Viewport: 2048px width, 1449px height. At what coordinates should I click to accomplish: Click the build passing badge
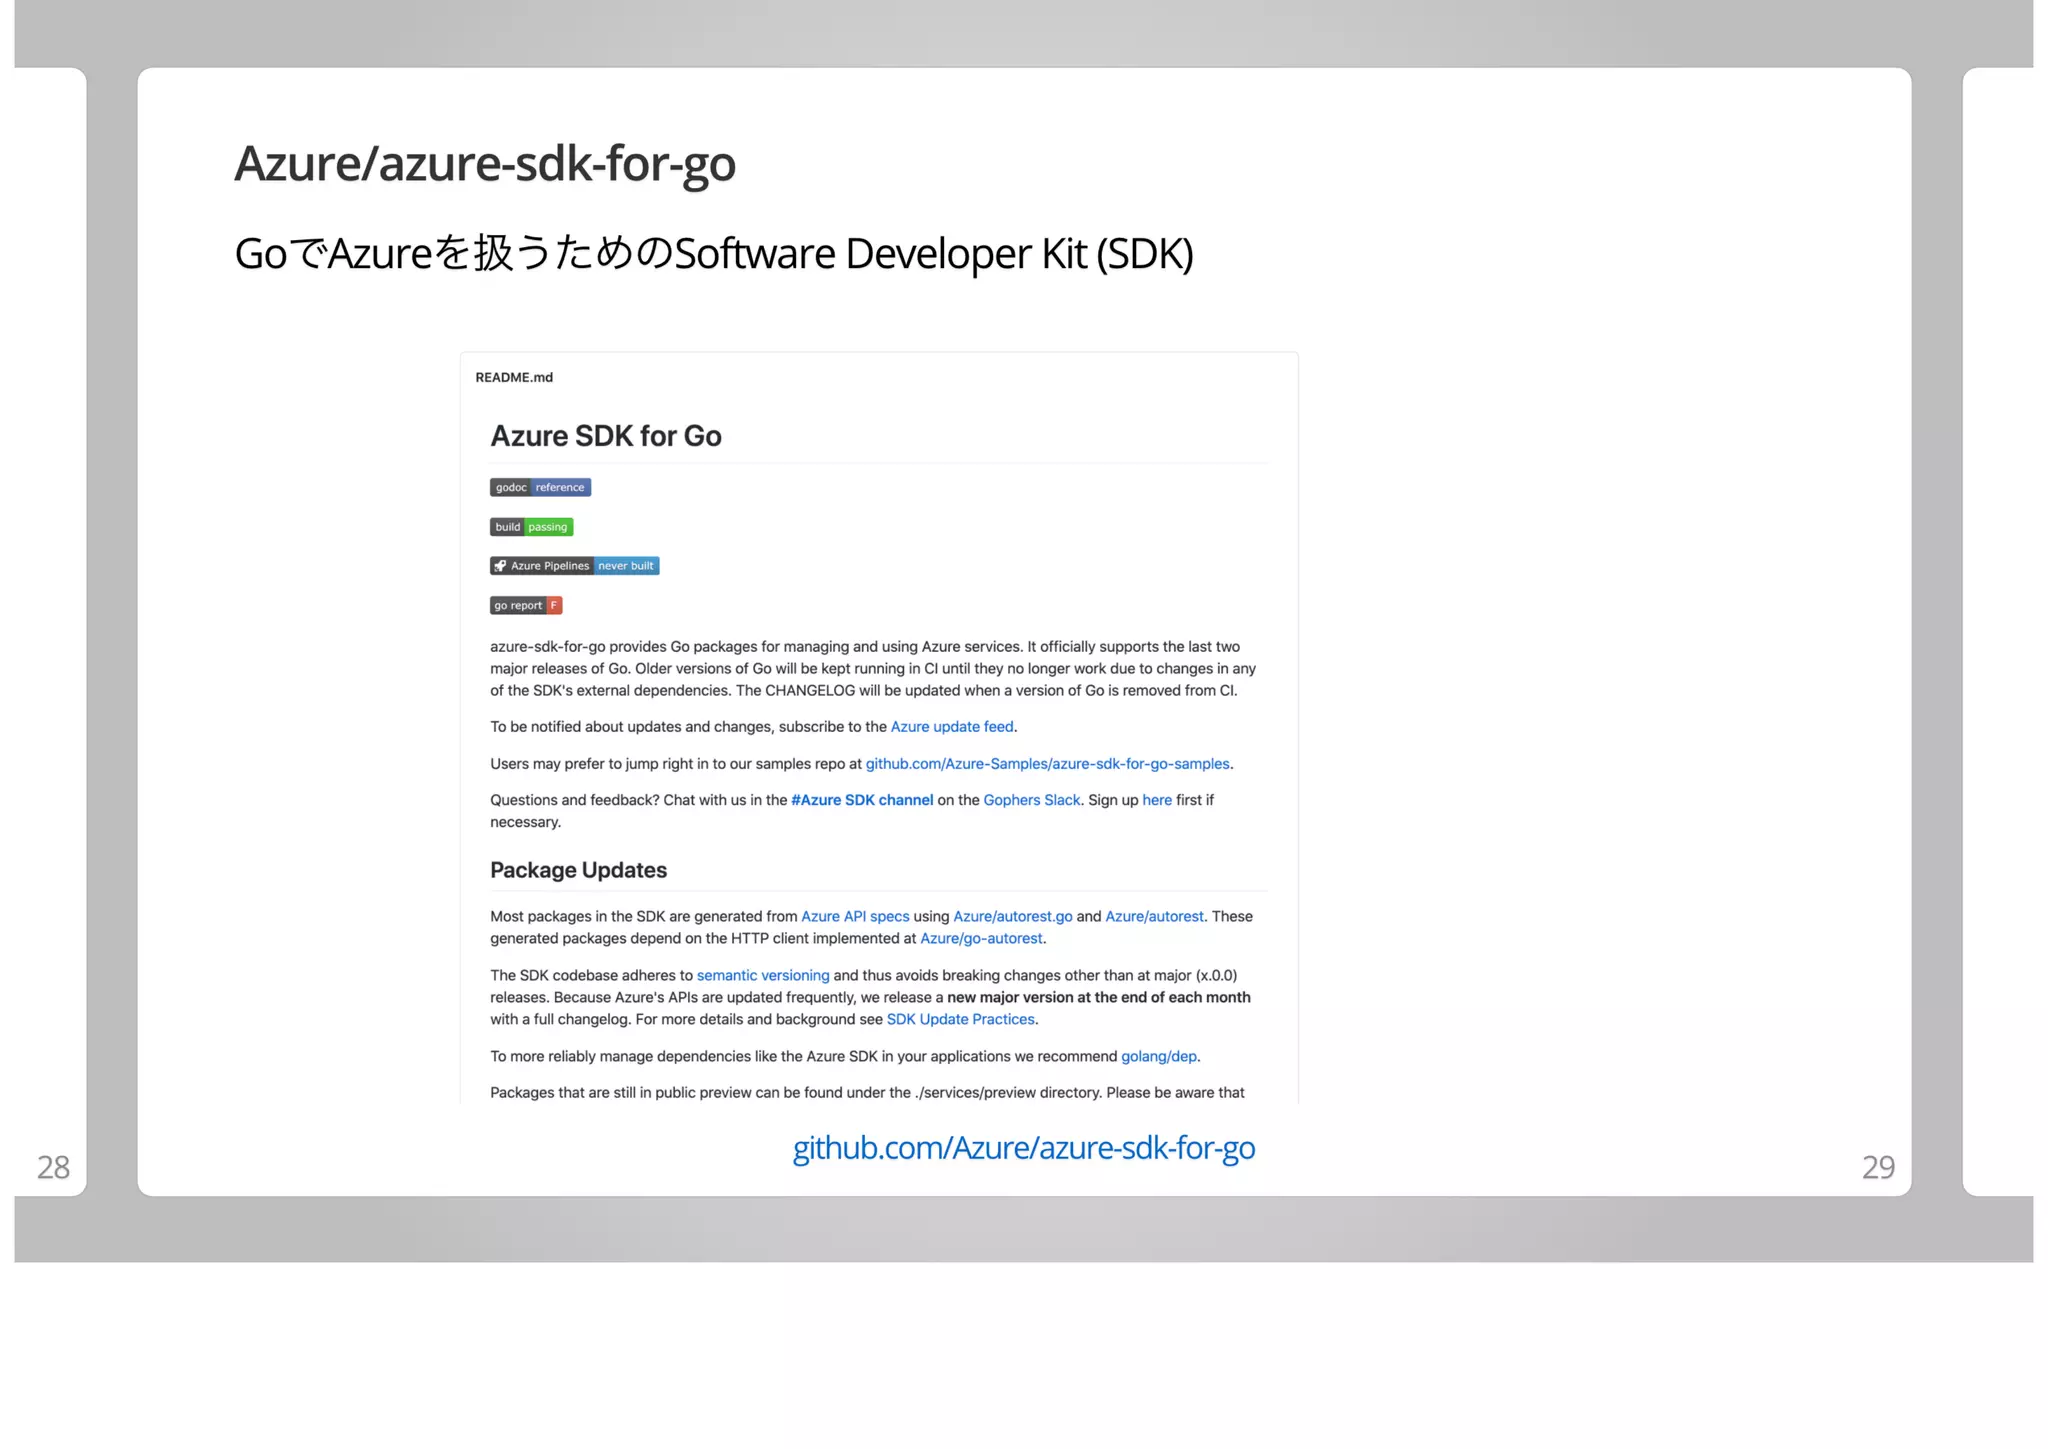[531, 527]
